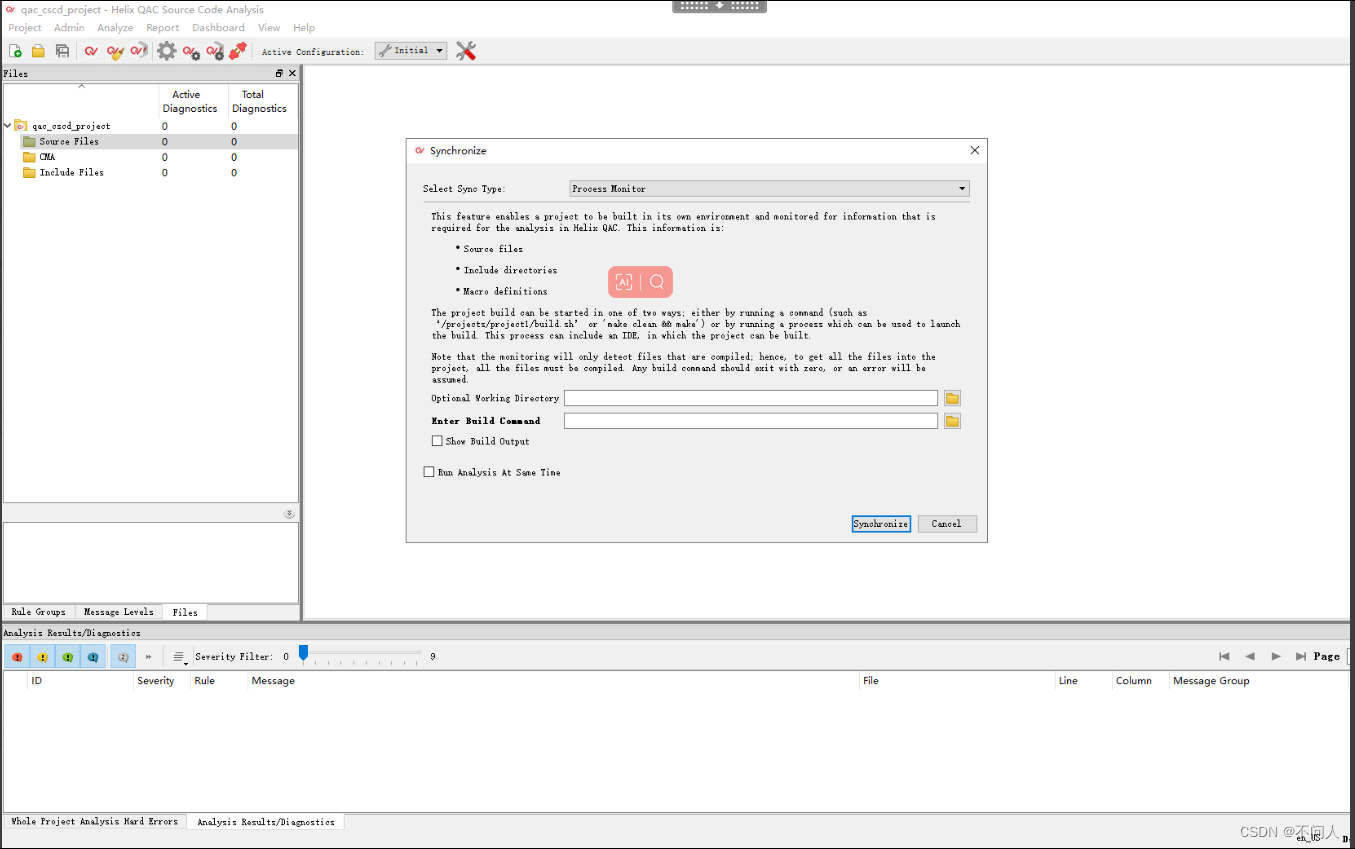Click the Analyze icon with small gear
The image size is (1355, 849).
tap(191, 51)
